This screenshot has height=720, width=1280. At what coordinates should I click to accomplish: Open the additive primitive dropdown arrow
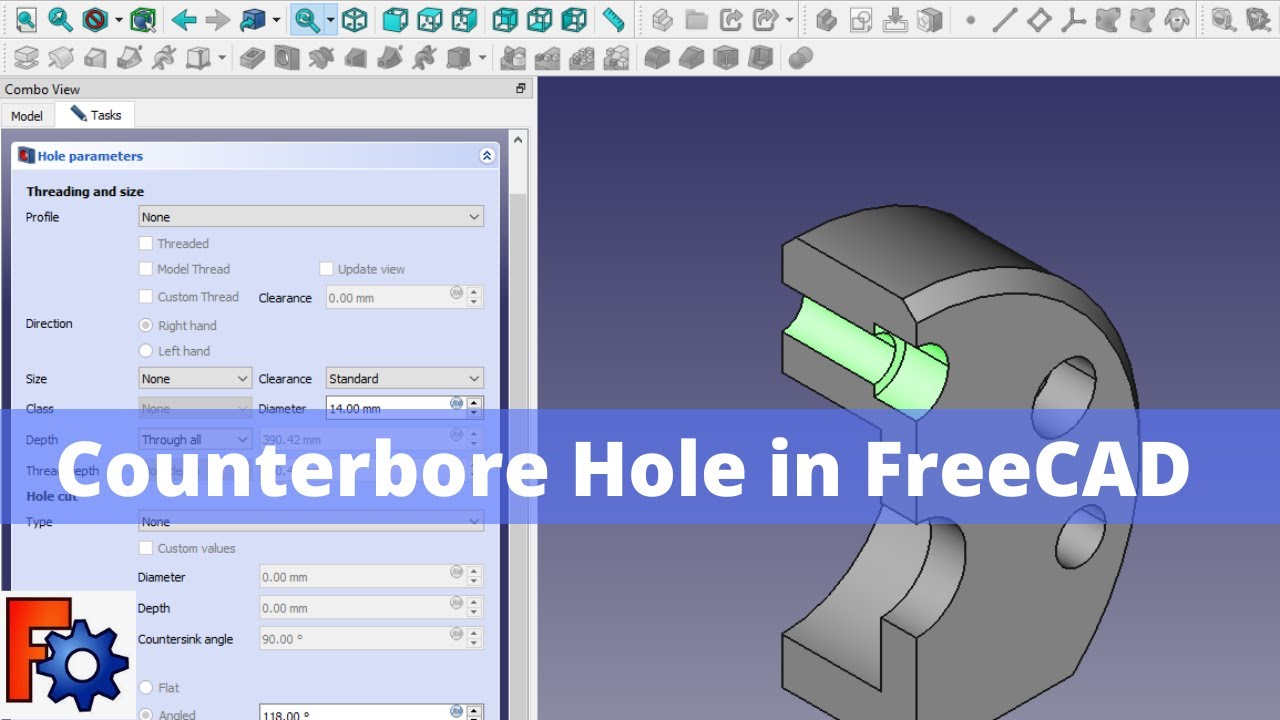click(x=221, y=58)
